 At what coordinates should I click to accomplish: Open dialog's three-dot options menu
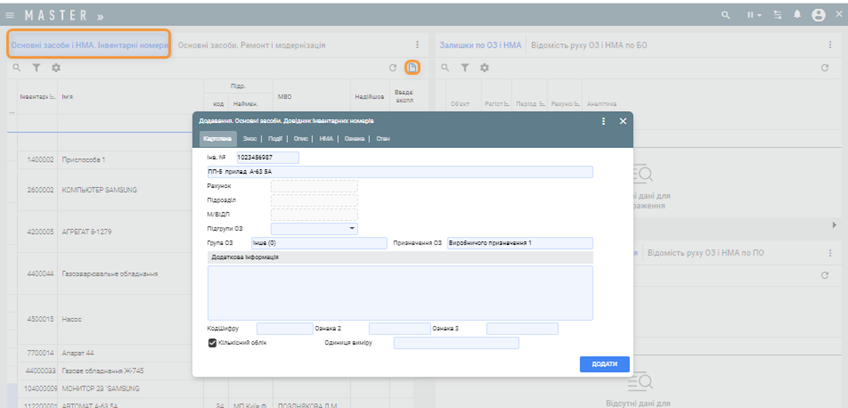[604, 121]
